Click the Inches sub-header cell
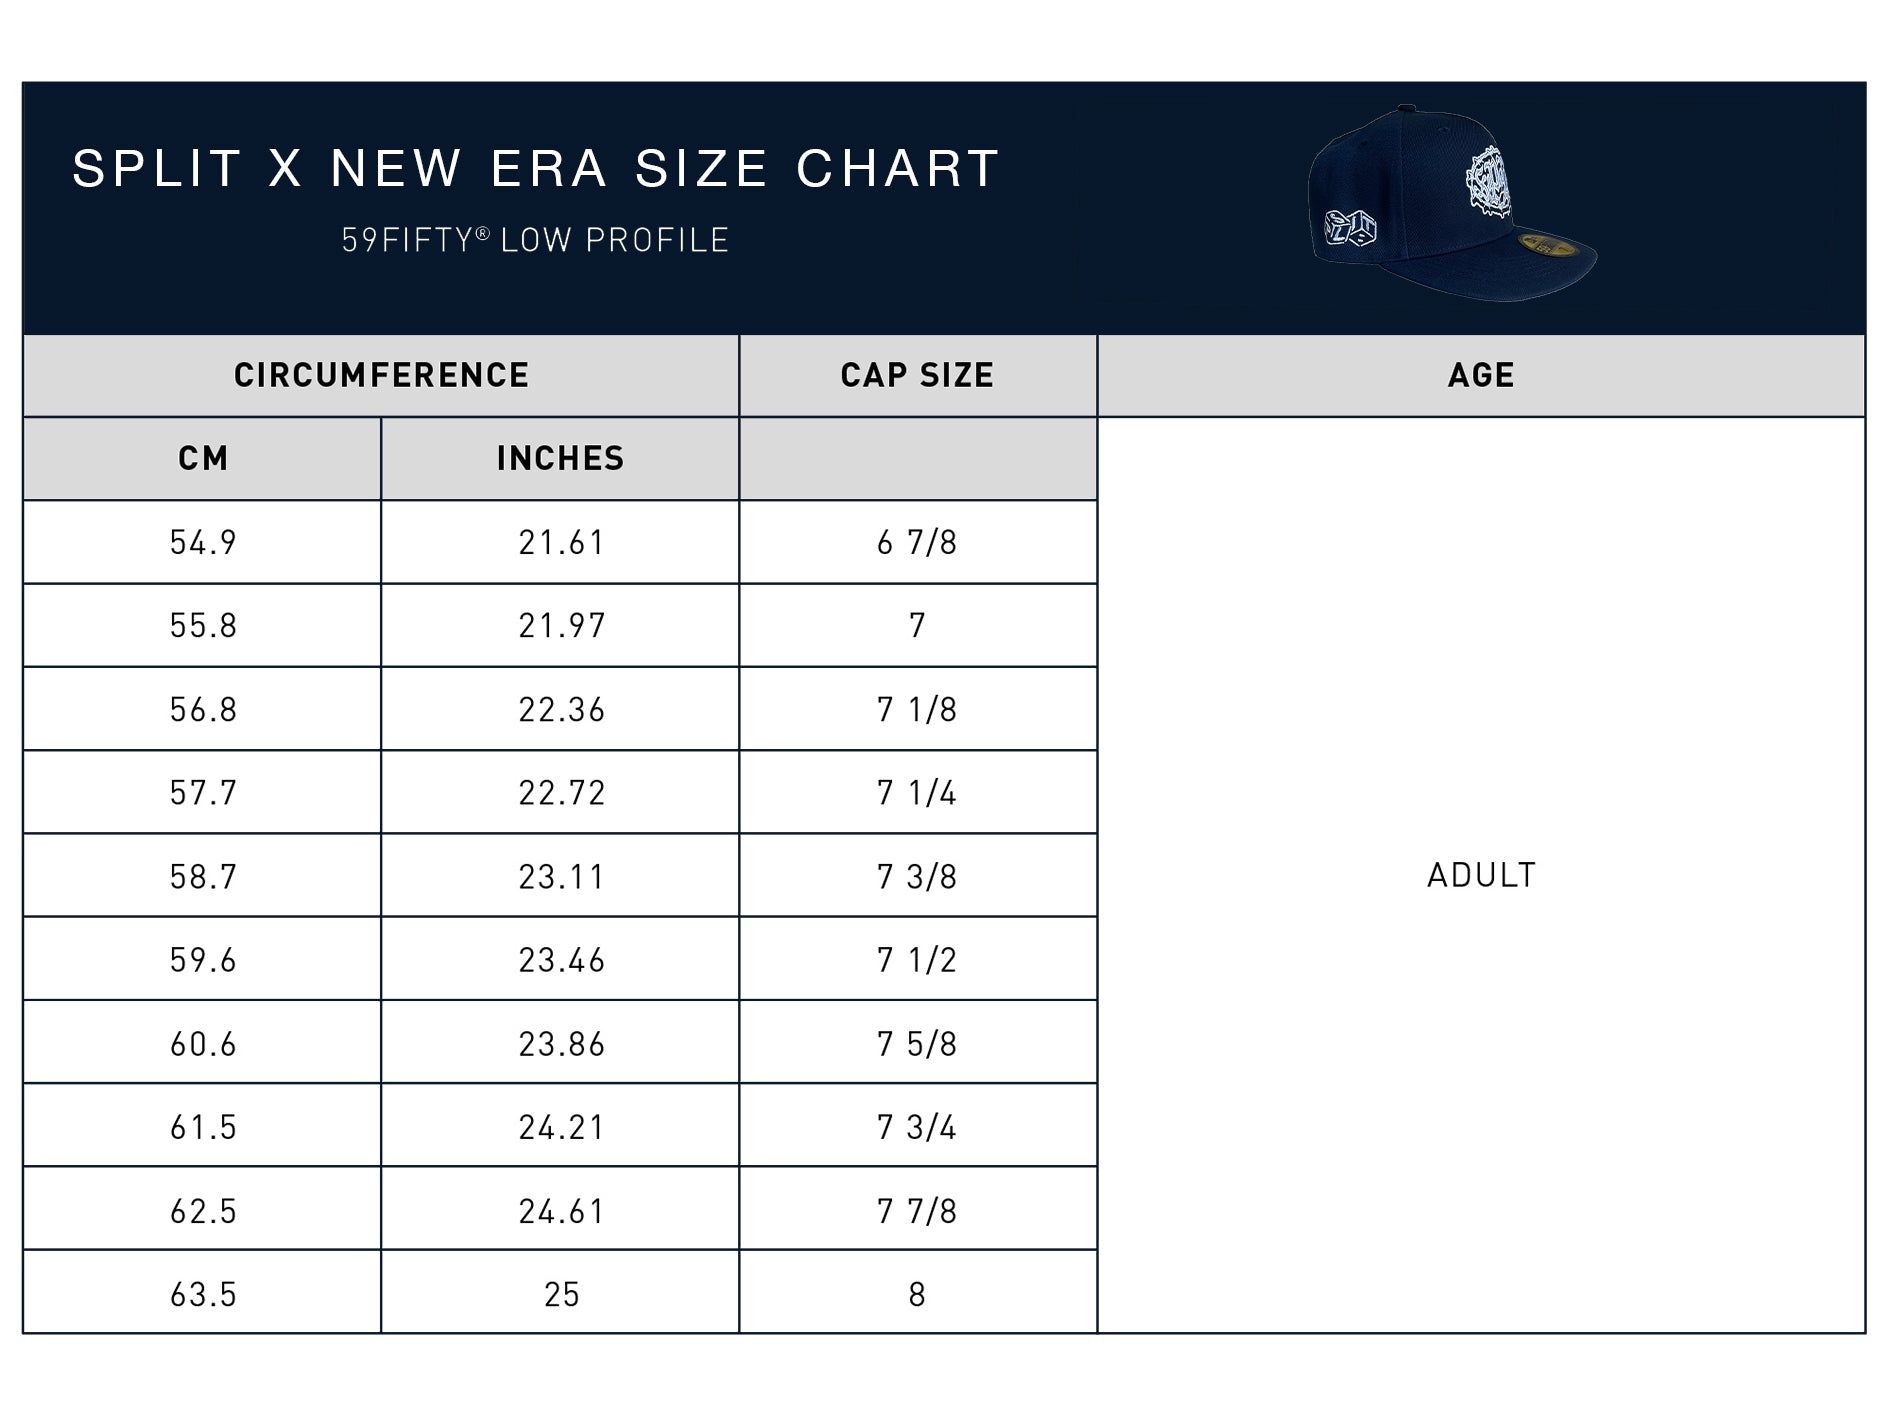Image resolution: width=1890 pixels, height=1417 pixels. (x=560, y=458)
